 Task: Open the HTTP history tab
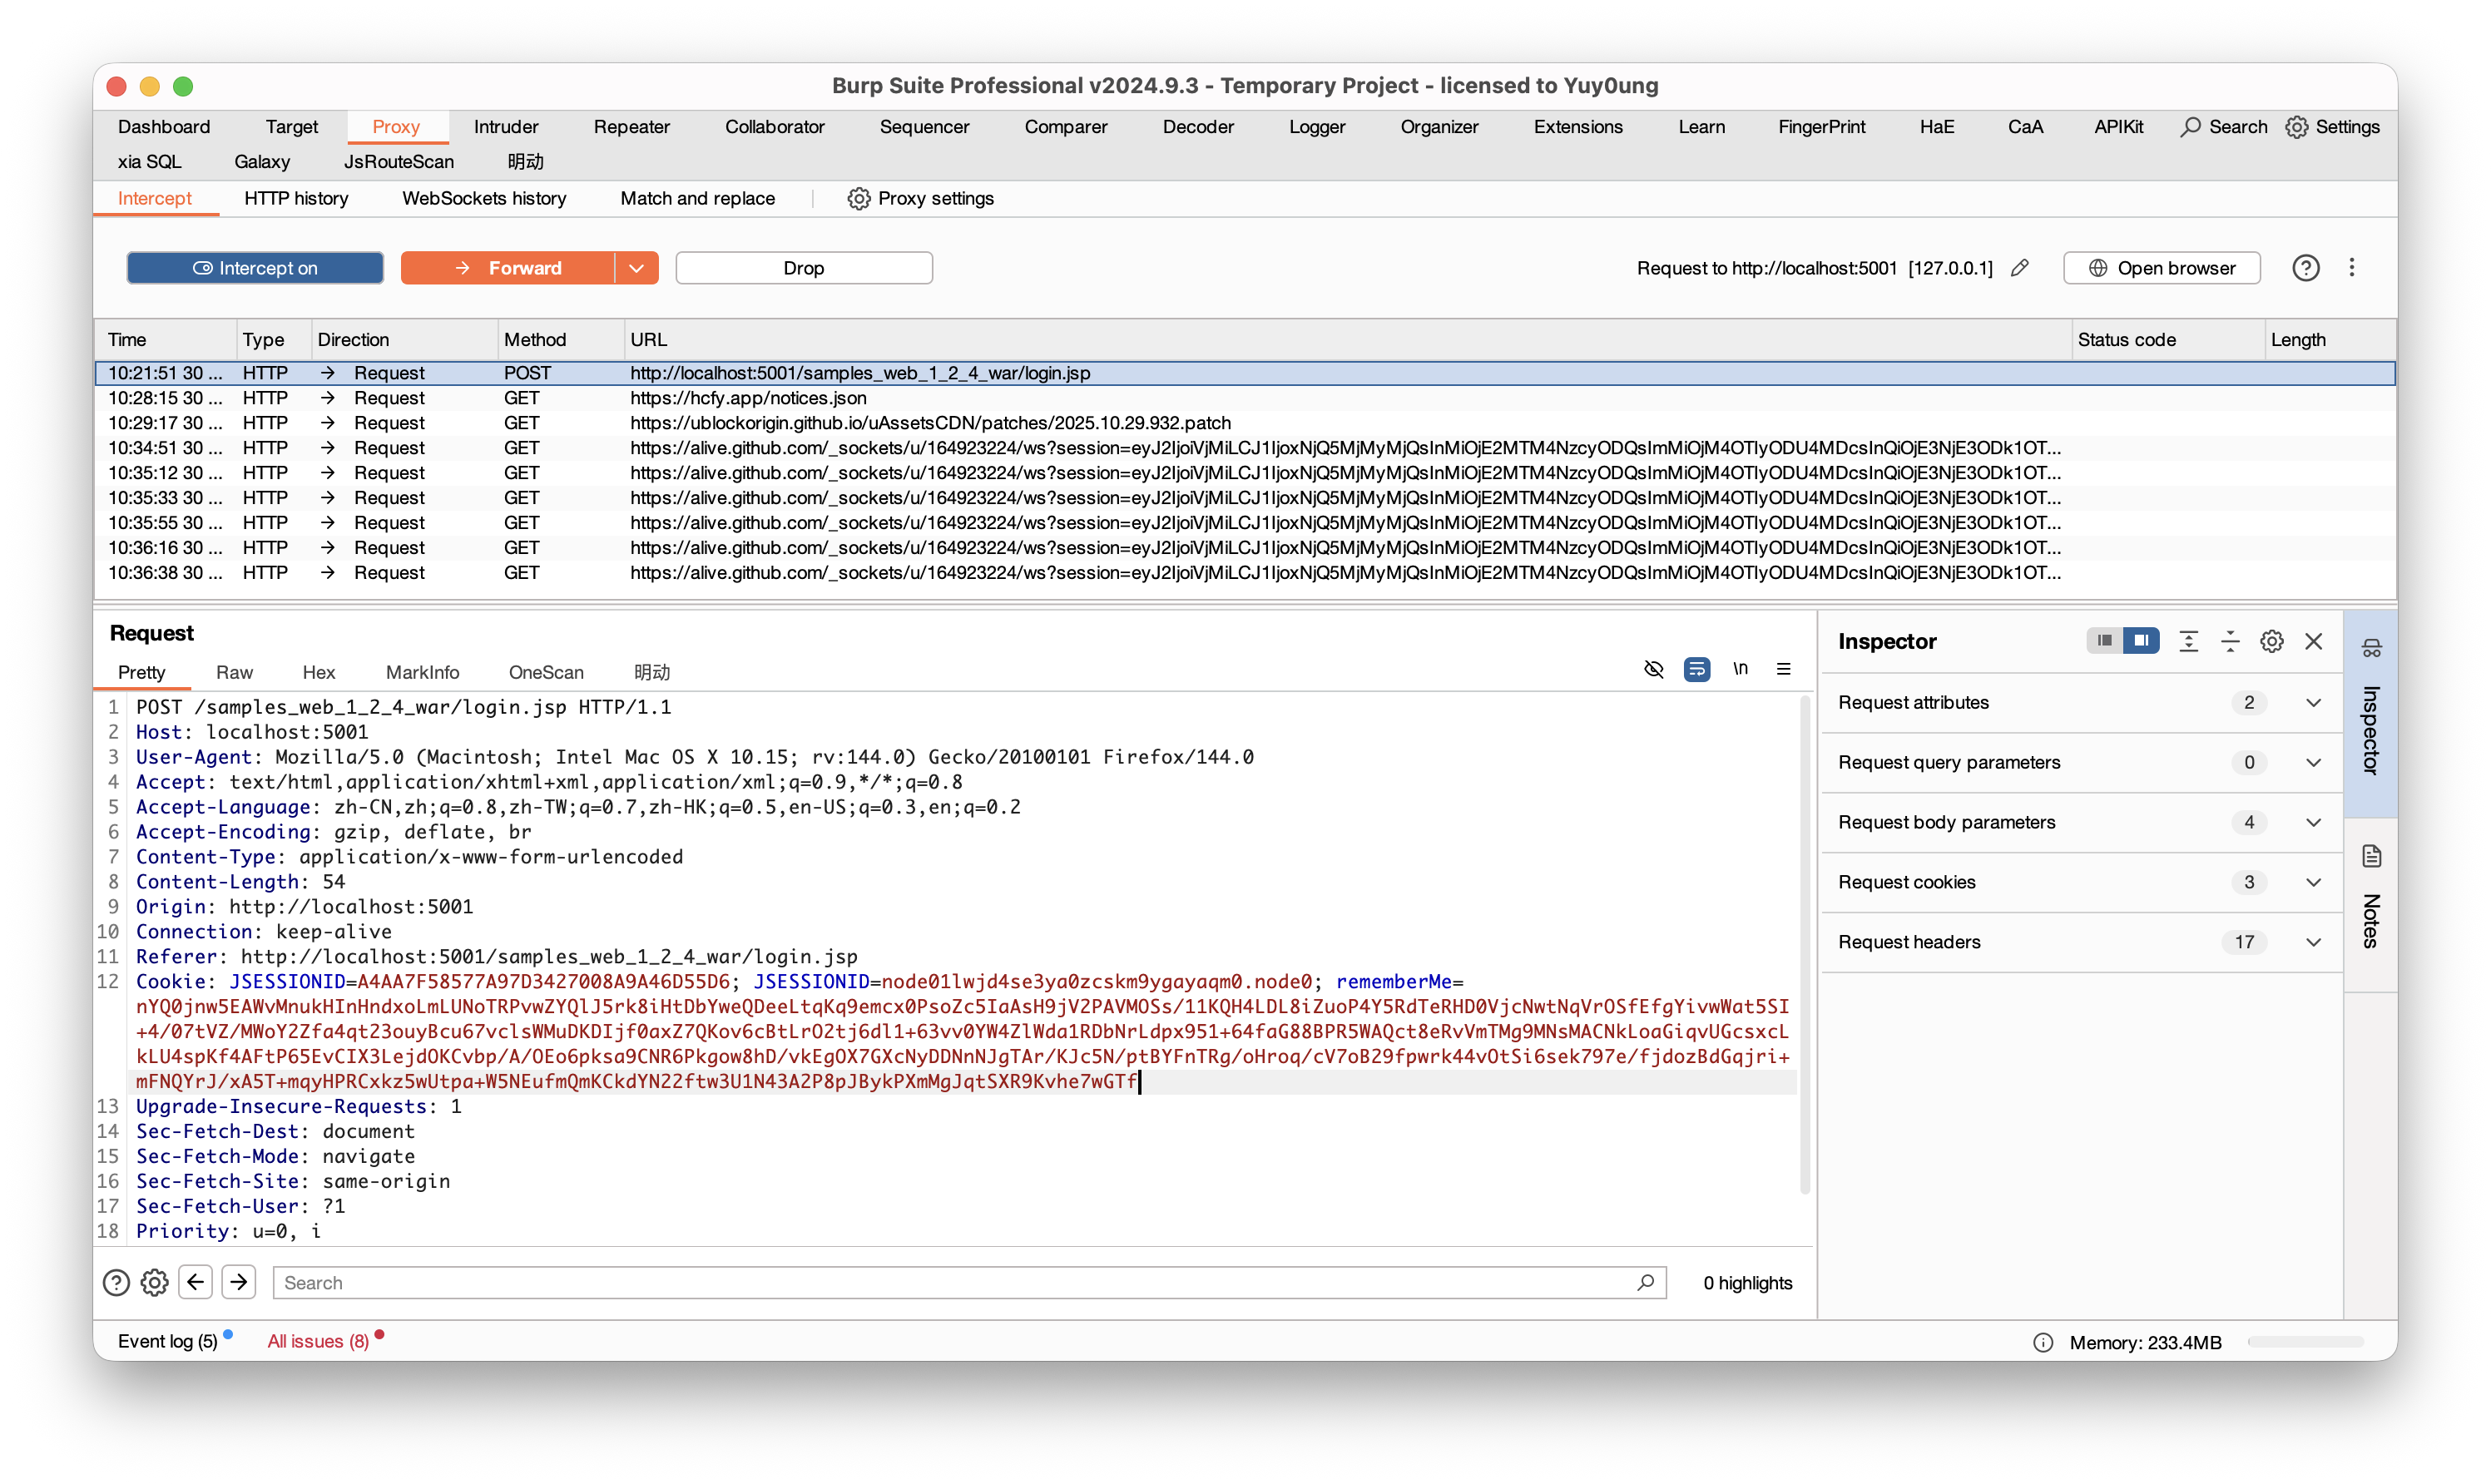tap(296, 198)
